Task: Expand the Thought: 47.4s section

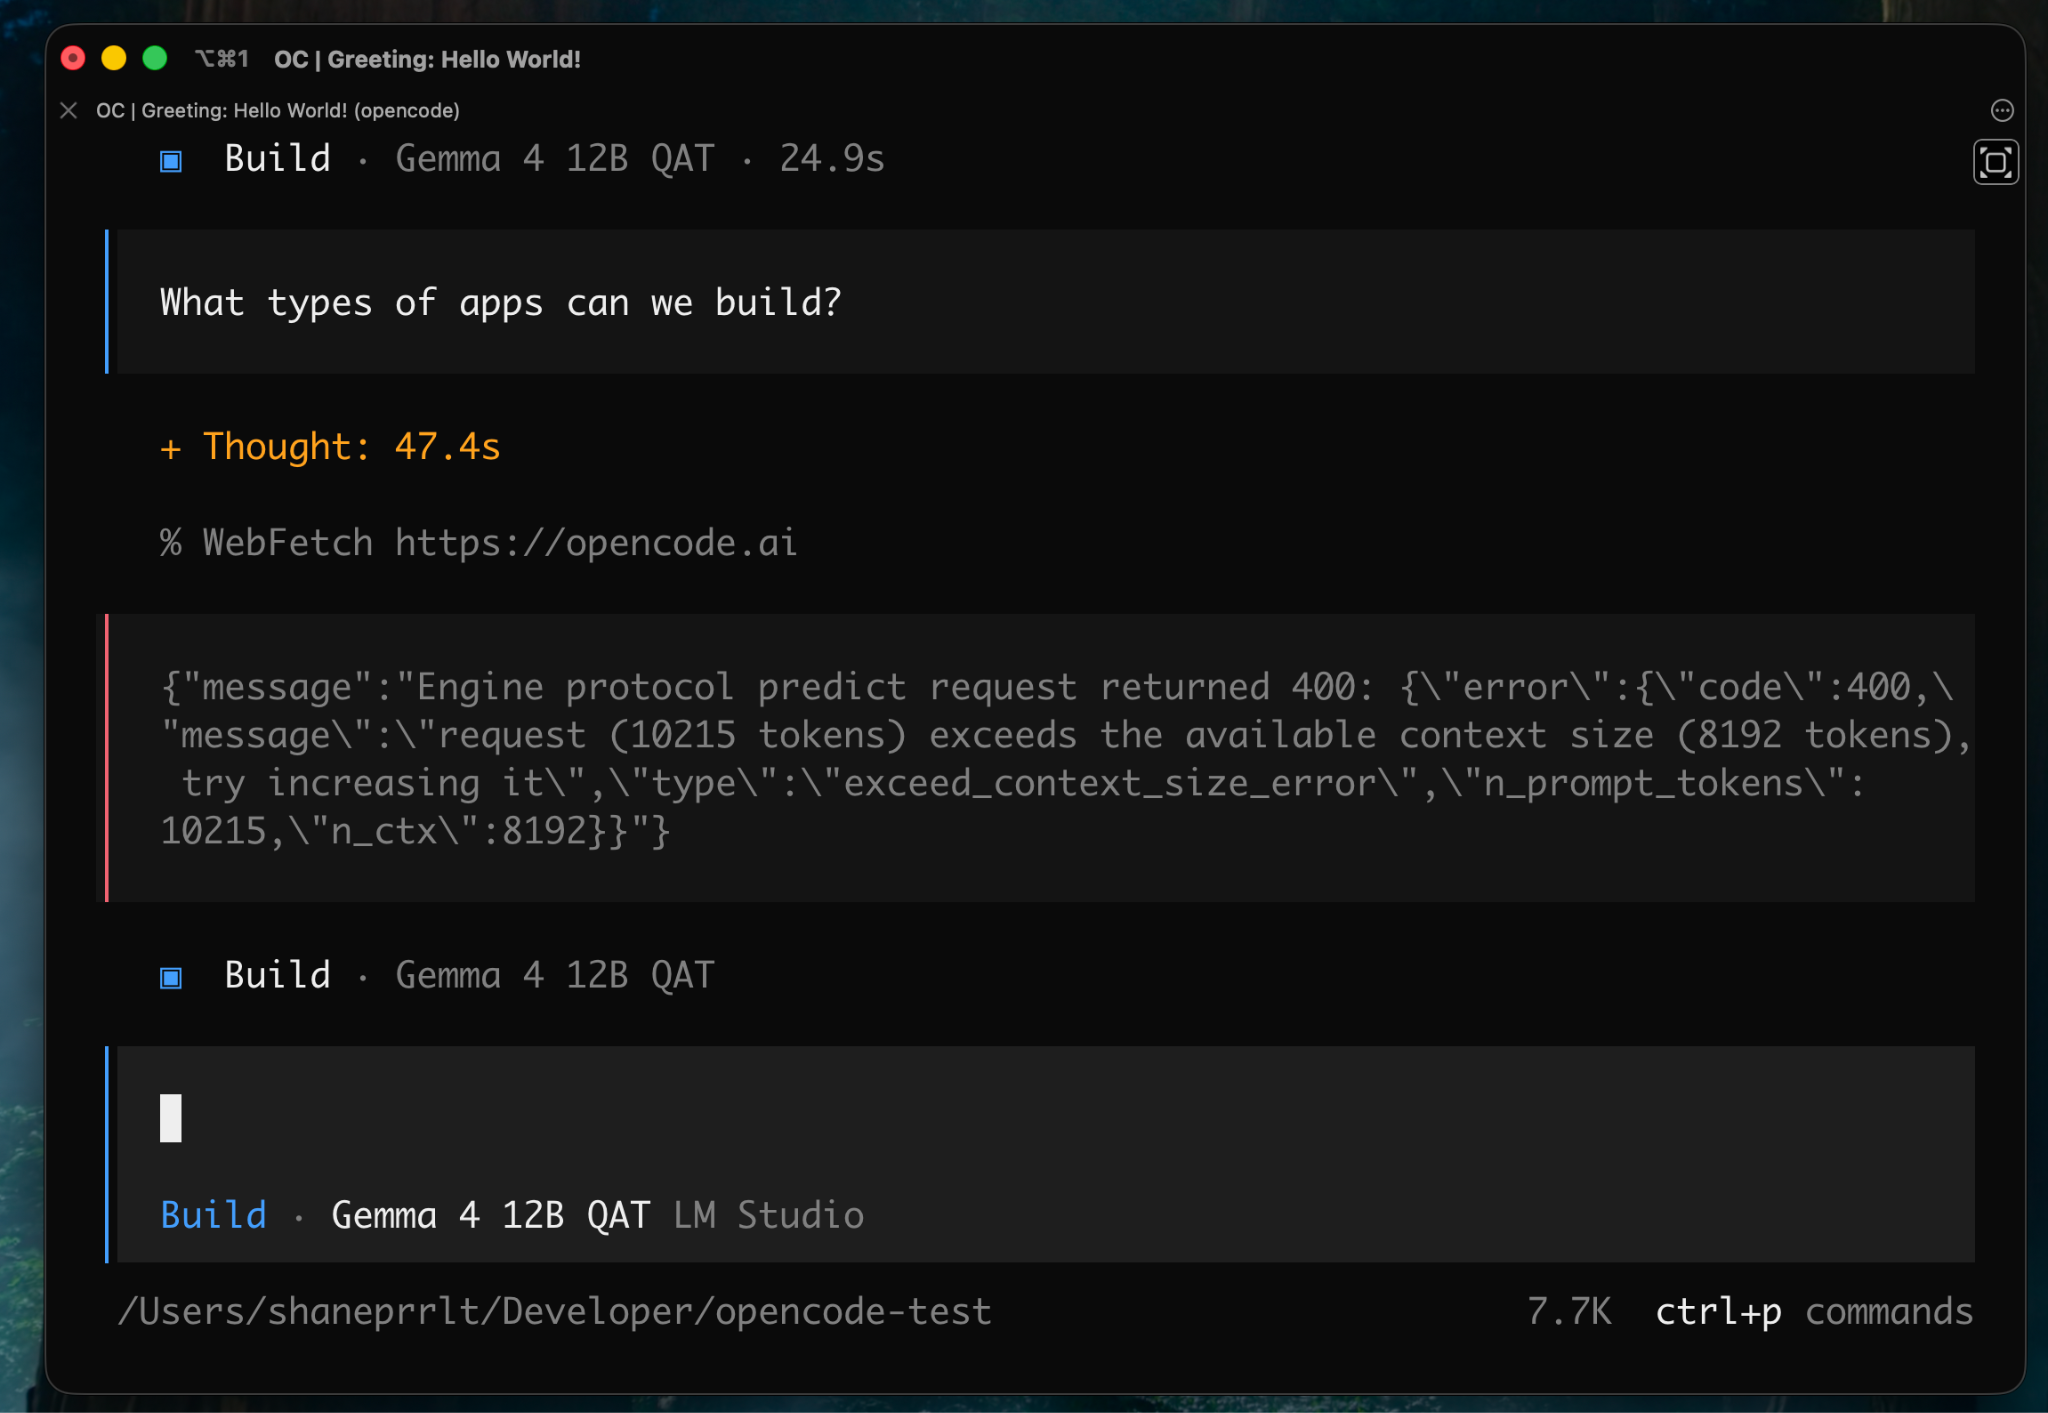Action: pyautogui.click(x=330, y=447)
